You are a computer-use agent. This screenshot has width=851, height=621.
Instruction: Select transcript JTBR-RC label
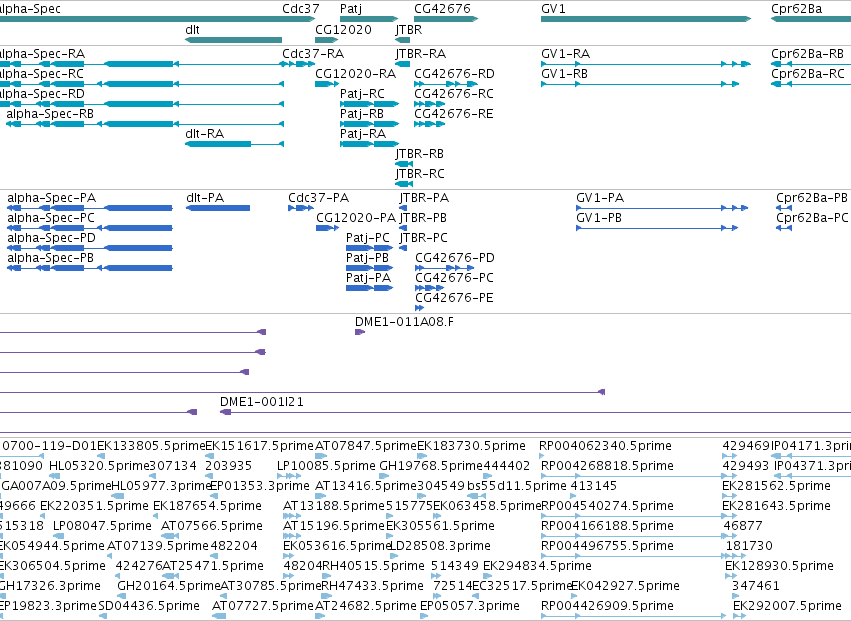point(420,174)
